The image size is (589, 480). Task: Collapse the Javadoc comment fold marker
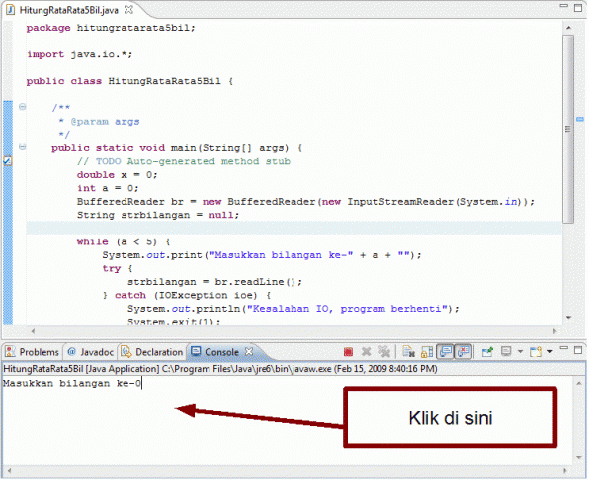(x=23, y=107)
